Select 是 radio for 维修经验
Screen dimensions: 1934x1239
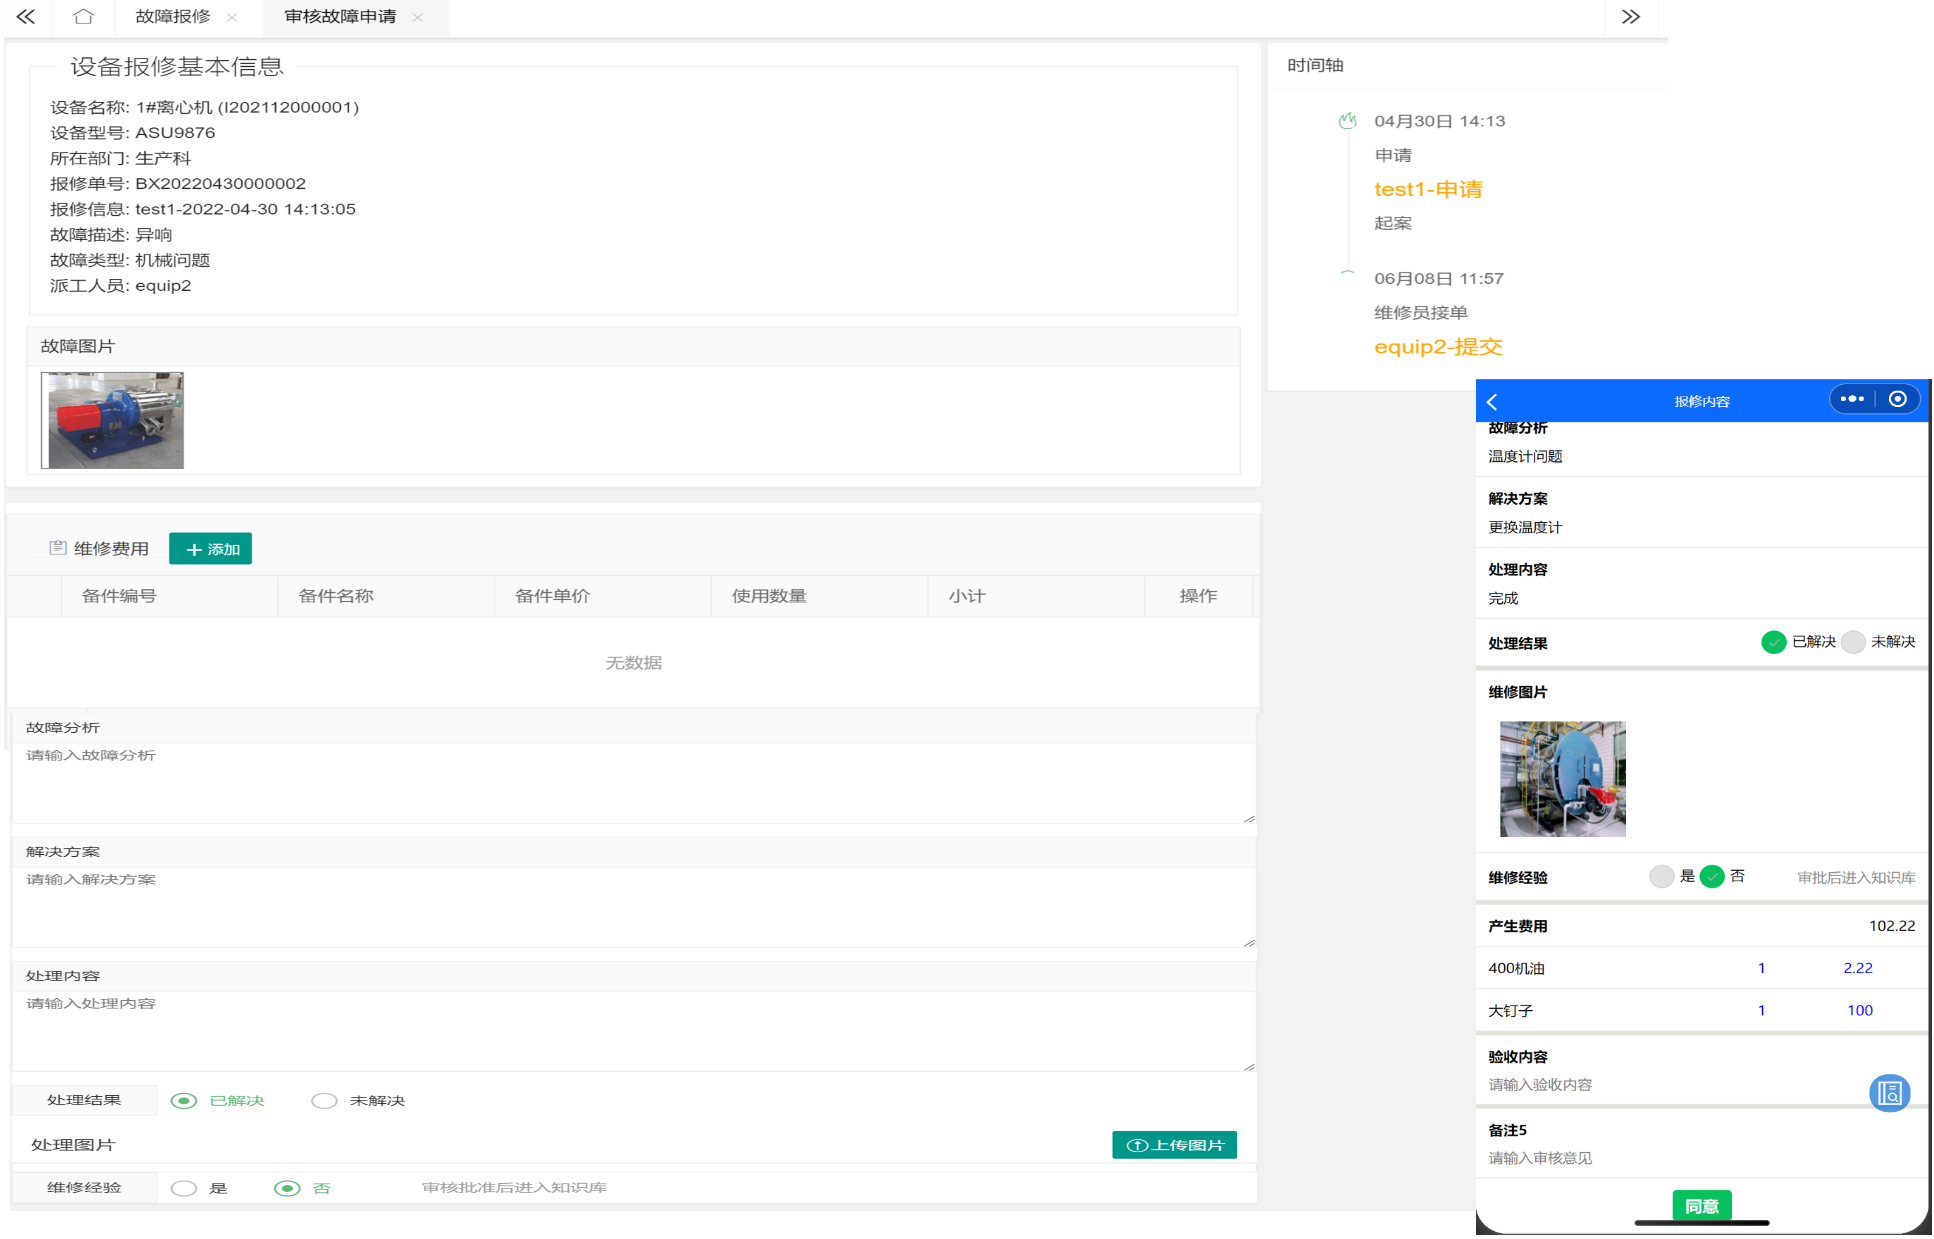(184, 1188)
